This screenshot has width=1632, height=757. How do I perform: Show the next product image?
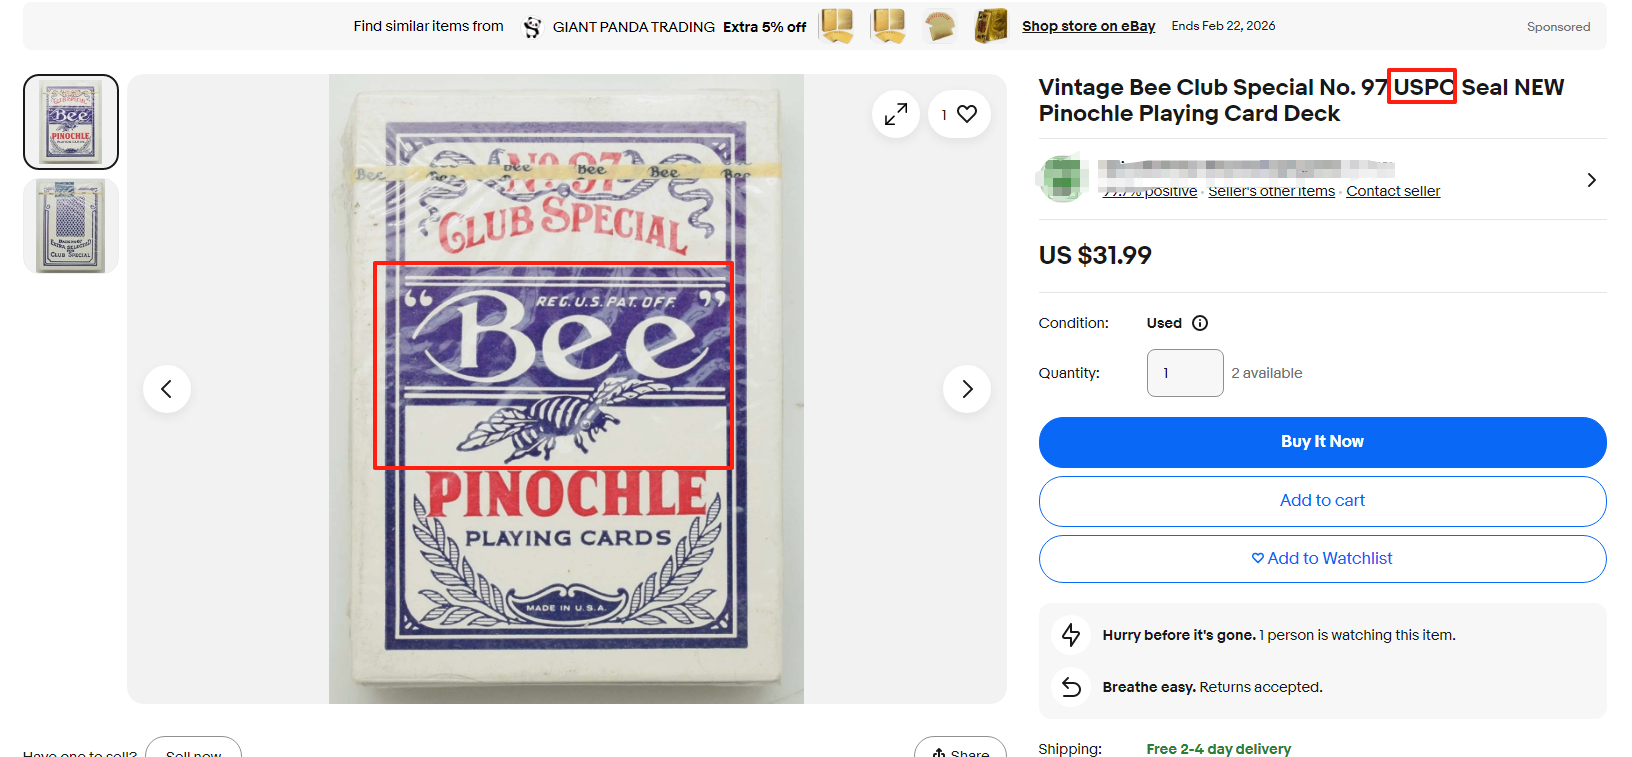coord(966,389)
